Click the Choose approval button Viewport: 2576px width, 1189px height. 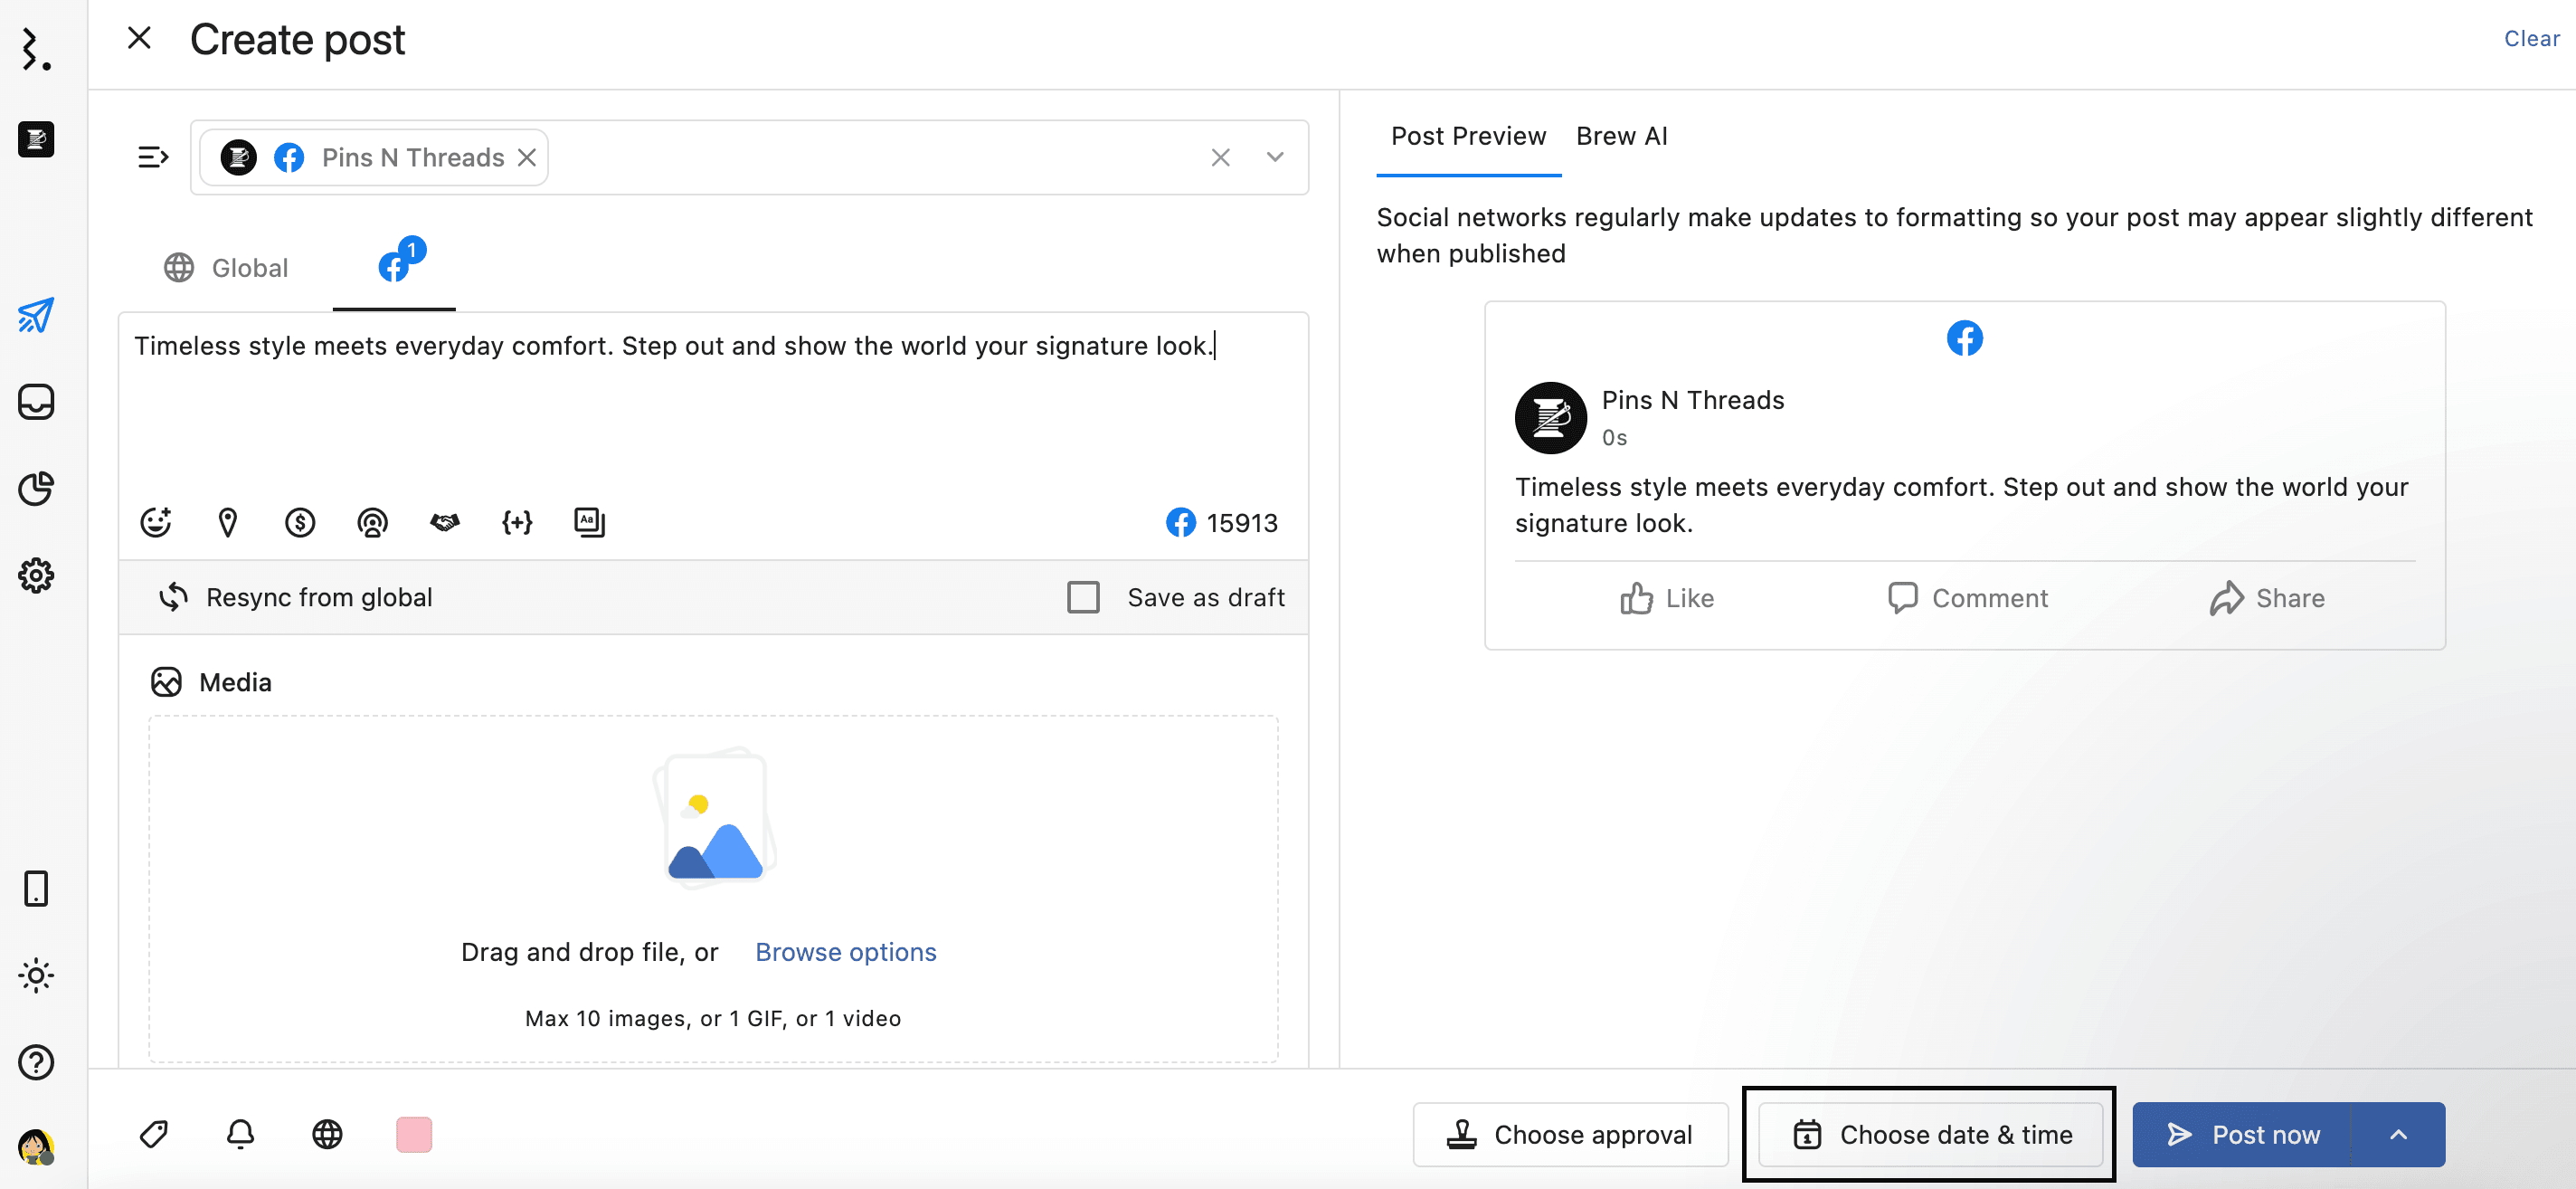click(x=1570, y=1134)
